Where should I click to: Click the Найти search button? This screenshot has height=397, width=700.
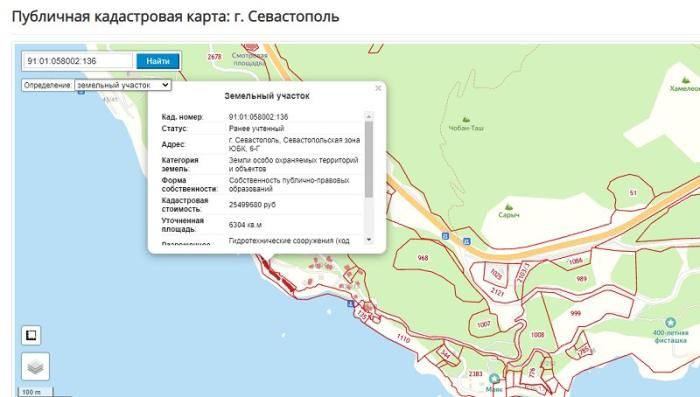[x=158, y=61]
